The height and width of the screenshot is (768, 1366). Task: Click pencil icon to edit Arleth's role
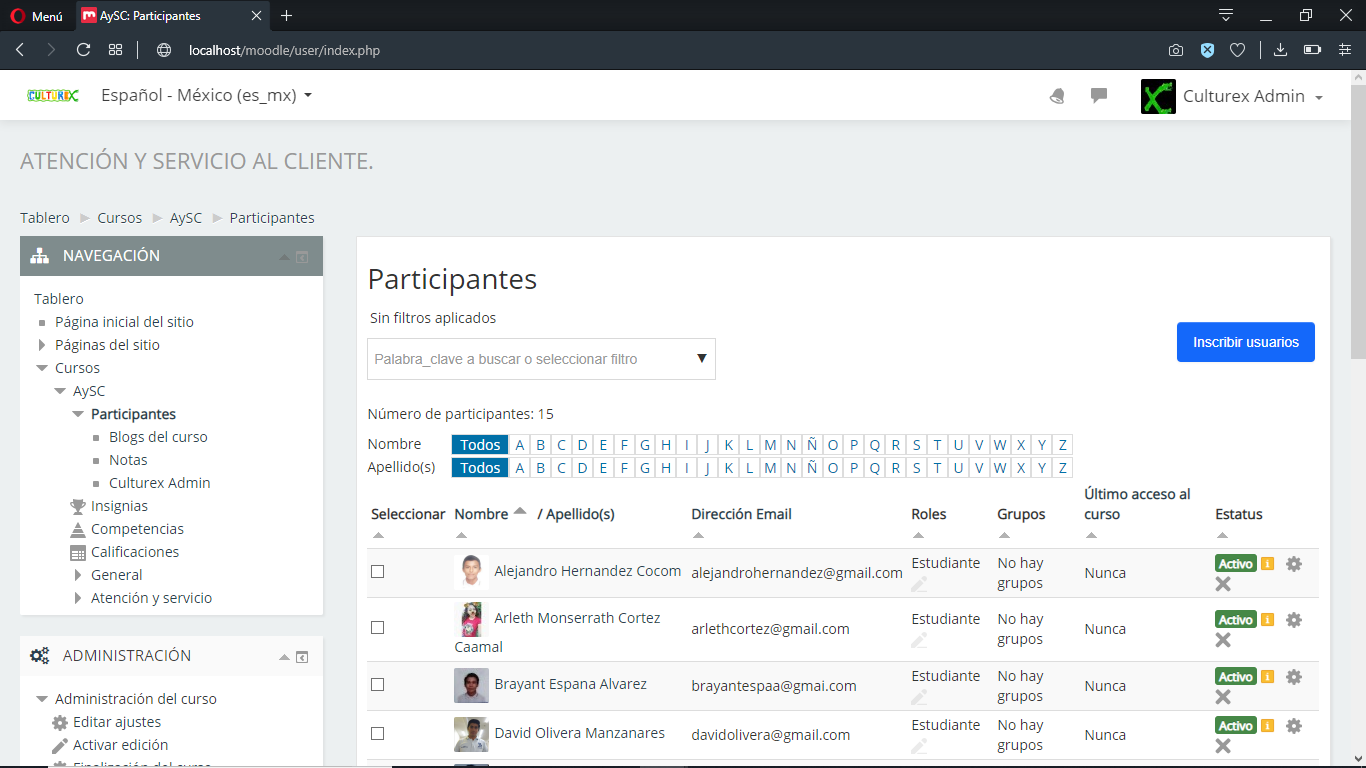[x=919, y=640]
